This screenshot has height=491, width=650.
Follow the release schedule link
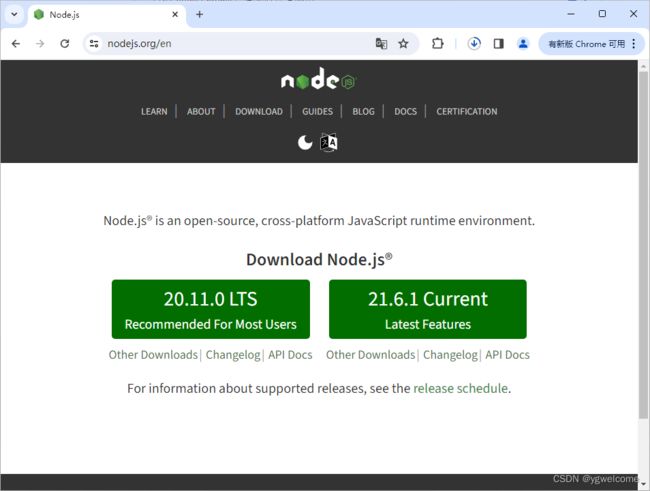coord(461,389)
